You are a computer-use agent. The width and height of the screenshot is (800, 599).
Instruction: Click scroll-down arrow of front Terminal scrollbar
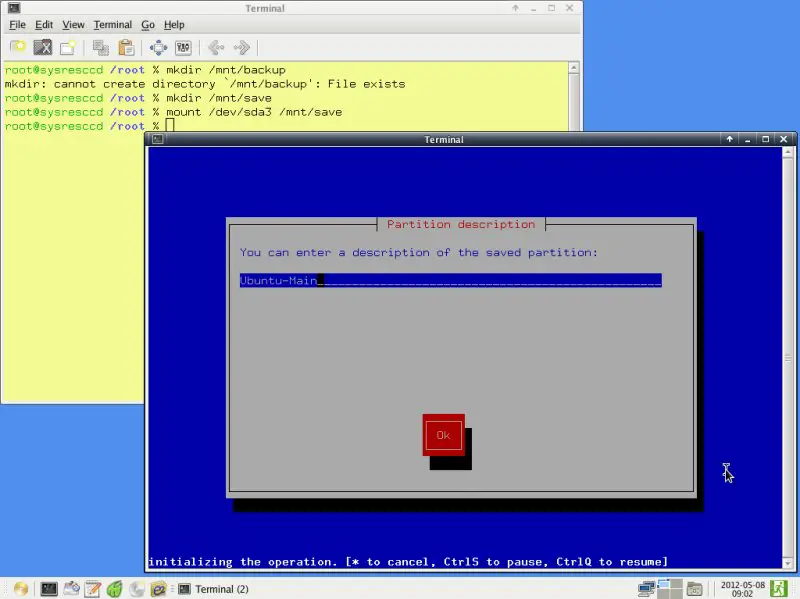[788, 563]
